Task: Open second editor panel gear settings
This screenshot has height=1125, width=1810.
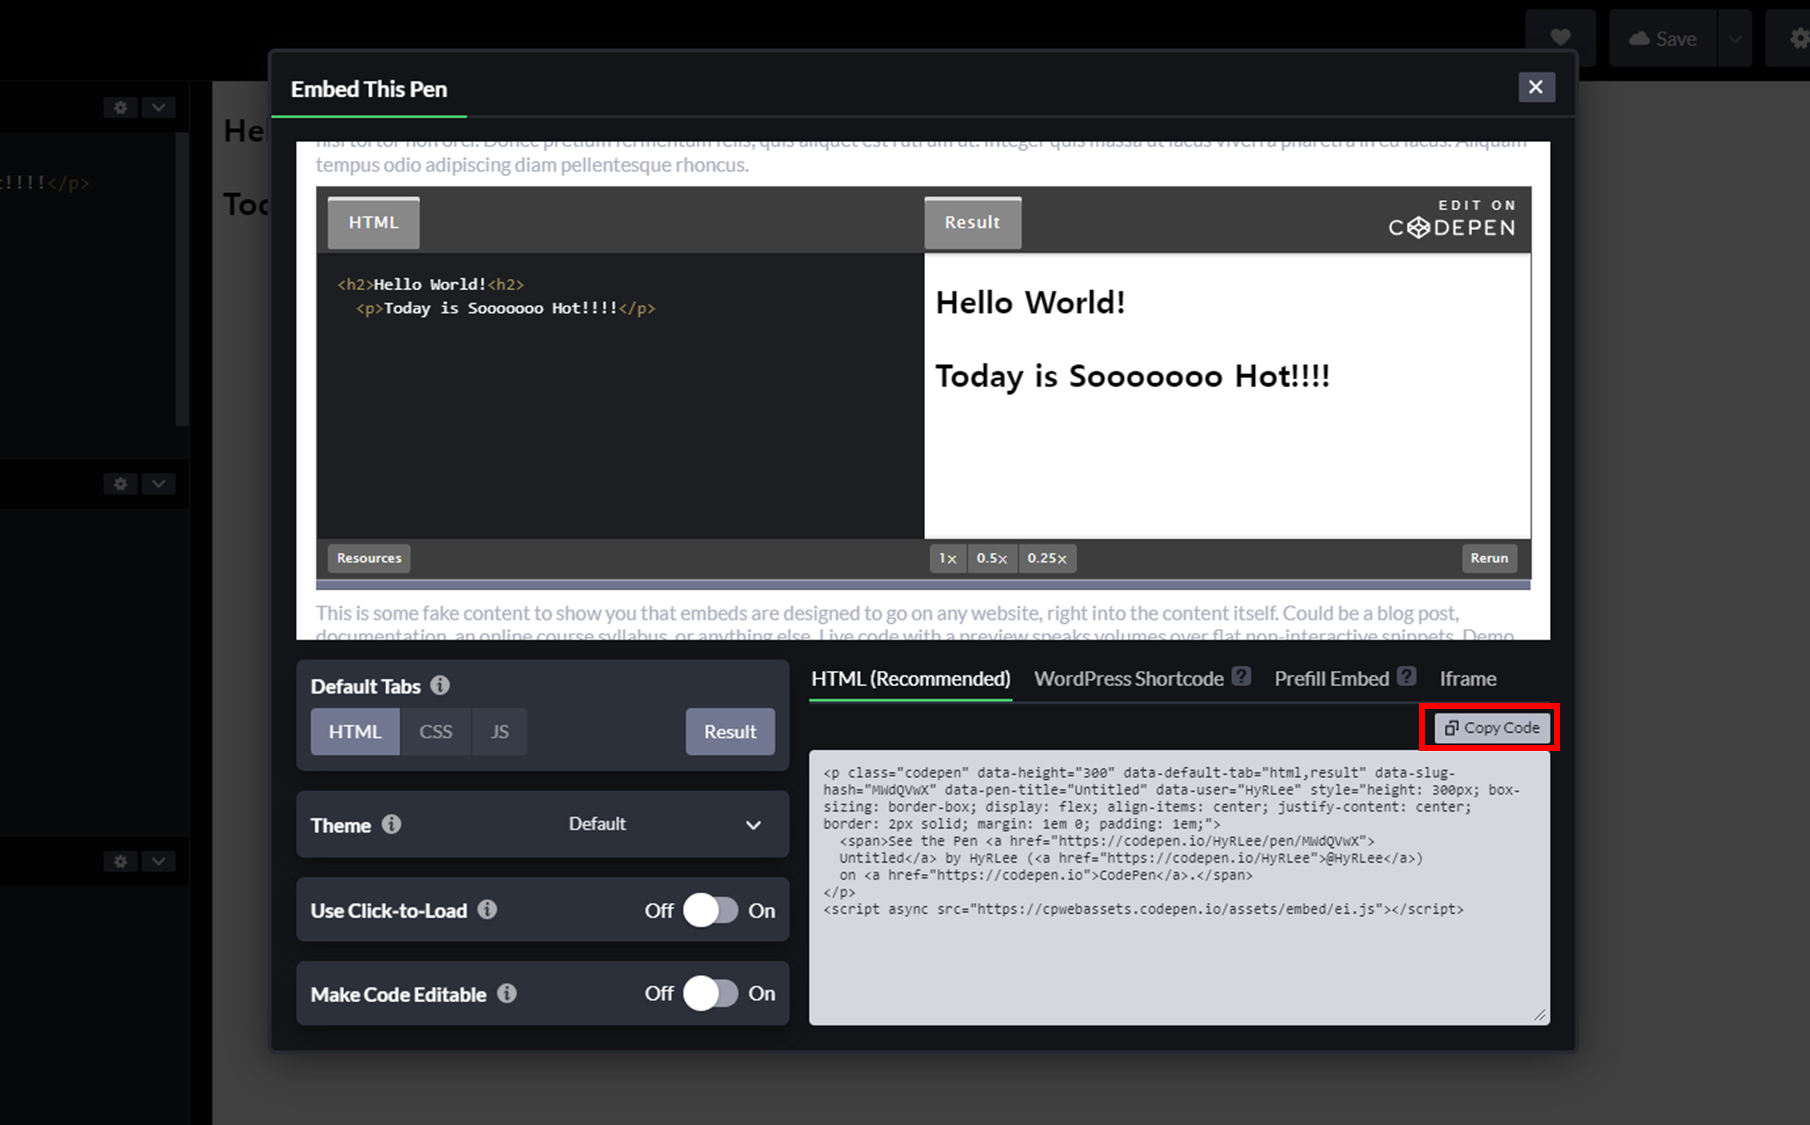Action: tap(121, 484)
